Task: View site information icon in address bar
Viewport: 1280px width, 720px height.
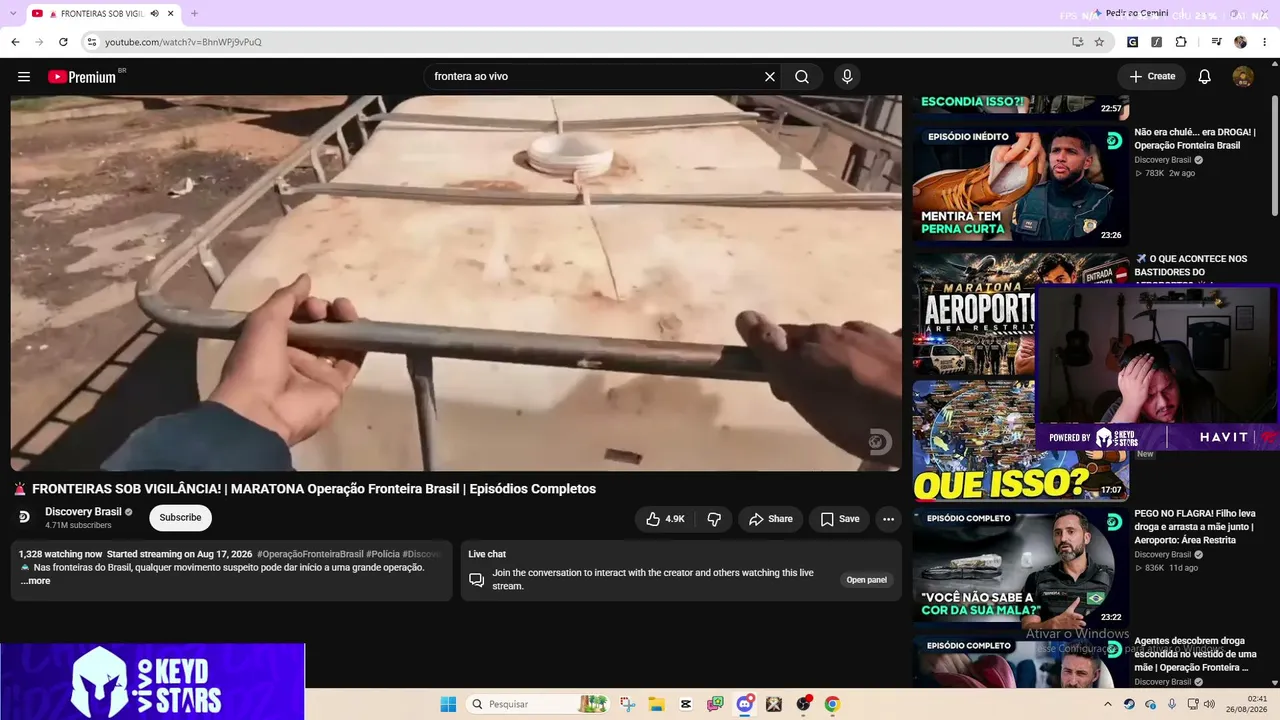Action: (92, 42)
